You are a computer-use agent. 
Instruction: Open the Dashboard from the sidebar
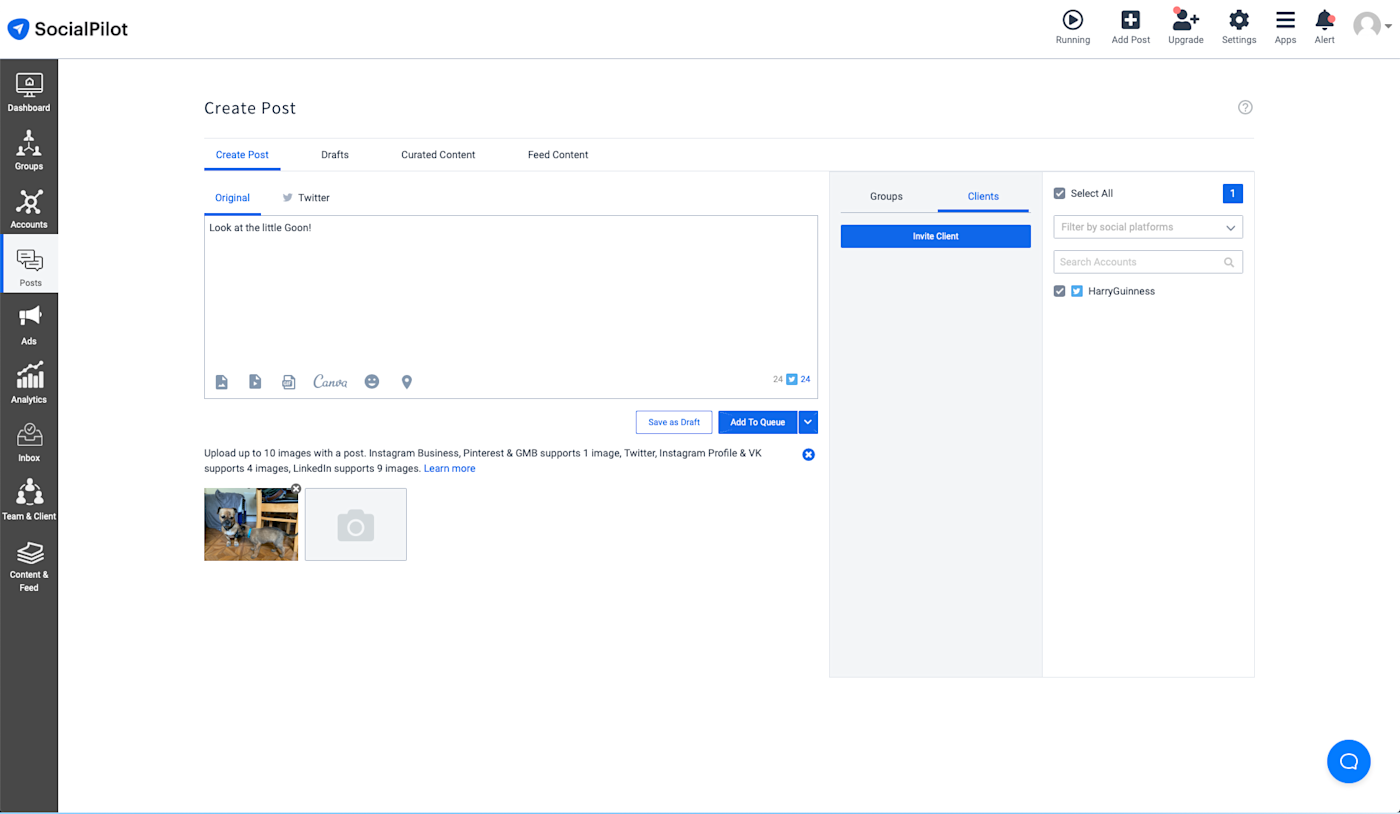29,93
